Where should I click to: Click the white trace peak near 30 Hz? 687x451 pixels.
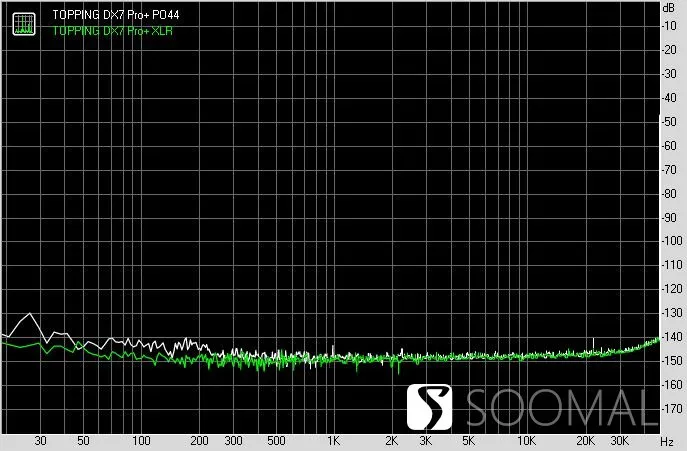(29, 313)
